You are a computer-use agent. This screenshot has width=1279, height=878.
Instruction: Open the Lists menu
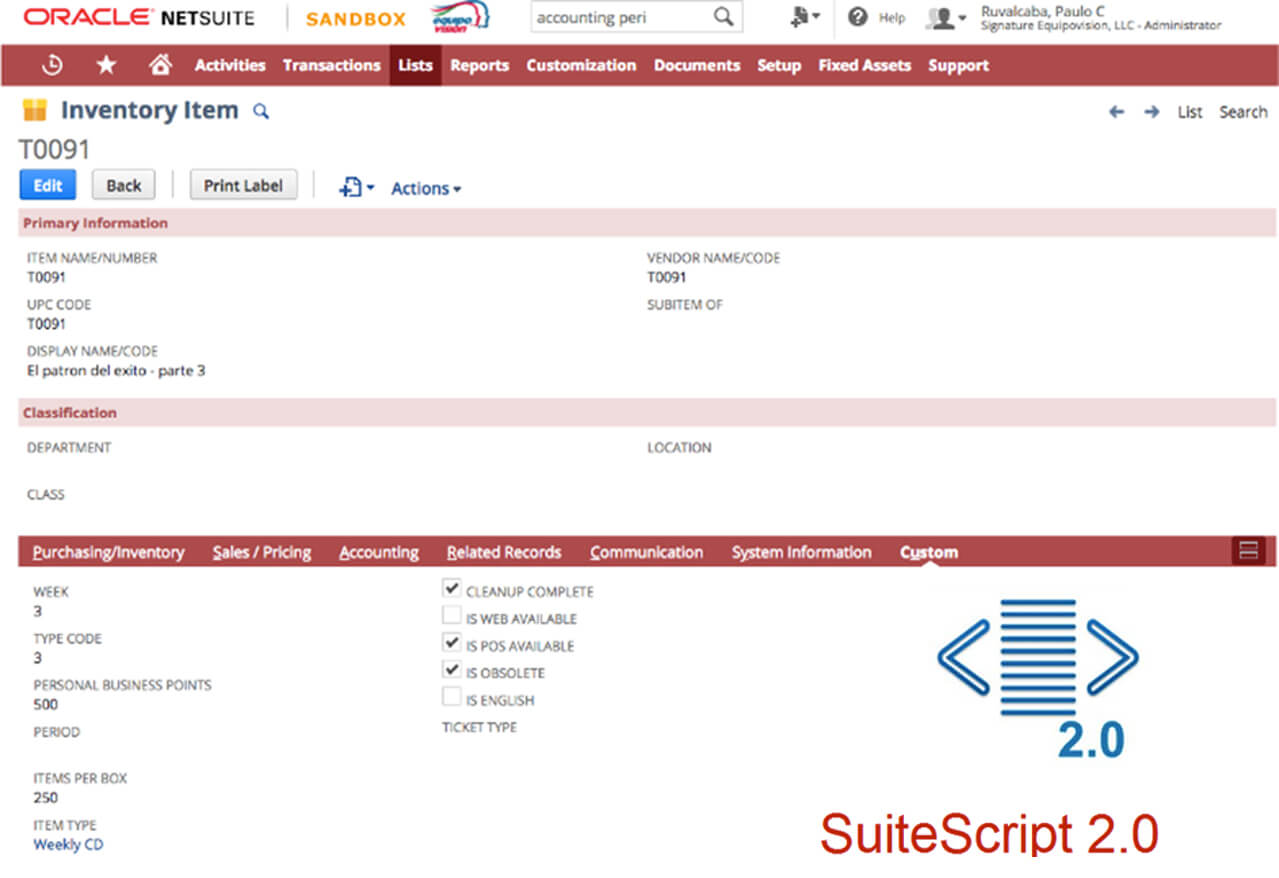point(415,65)
